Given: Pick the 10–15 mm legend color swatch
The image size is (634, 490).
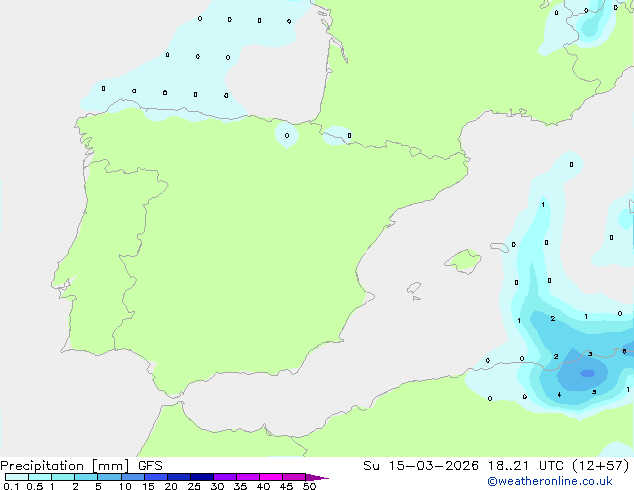Looking at the screenshot, I should point(133,477).
